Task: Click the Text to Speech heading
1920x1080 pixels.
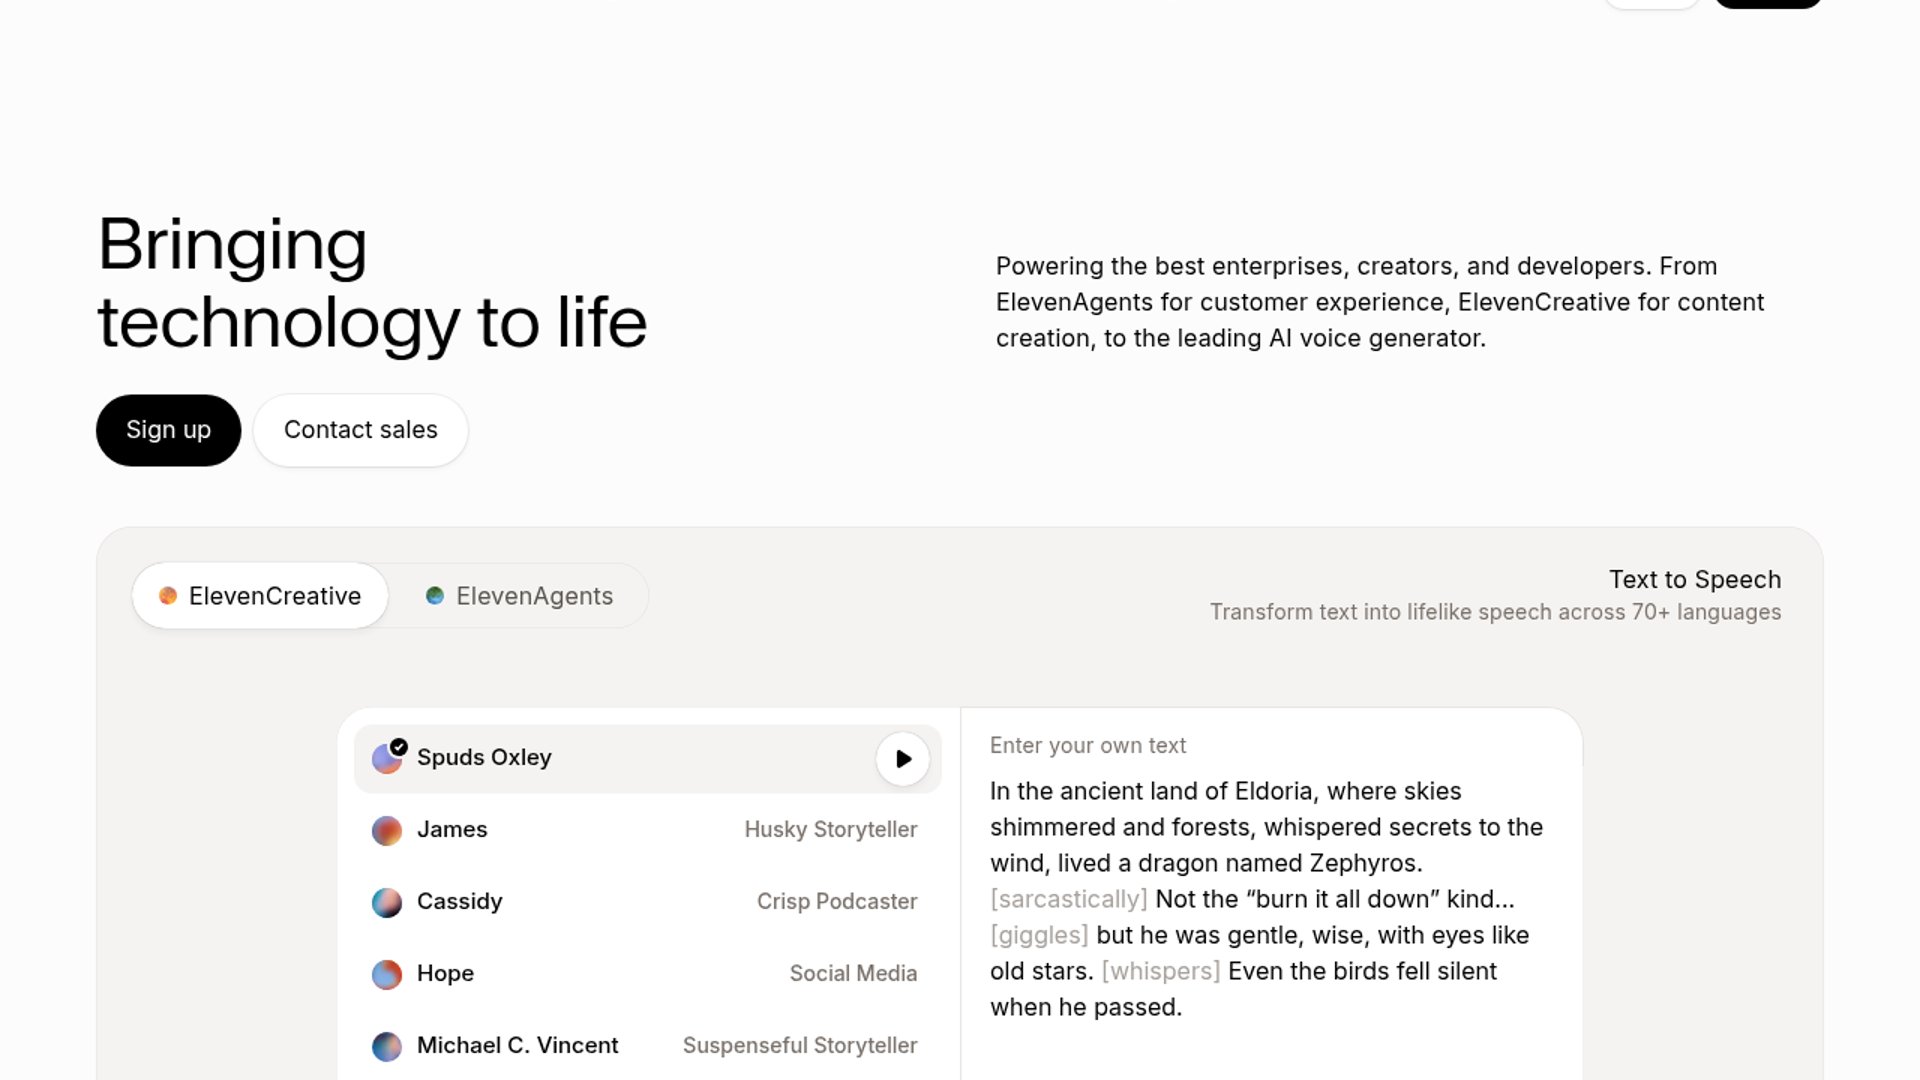Action: click(1694, 580)
